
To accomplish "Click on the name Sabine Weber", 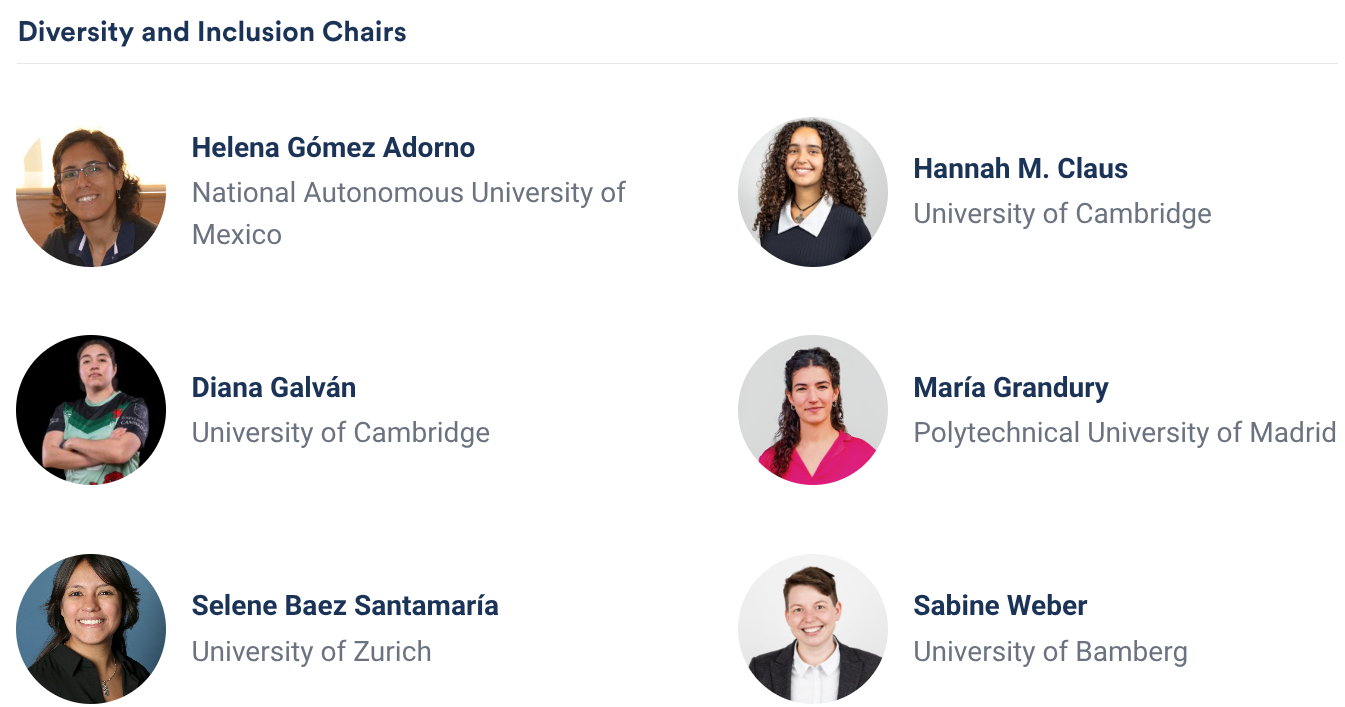I will (x=999, y=605).
